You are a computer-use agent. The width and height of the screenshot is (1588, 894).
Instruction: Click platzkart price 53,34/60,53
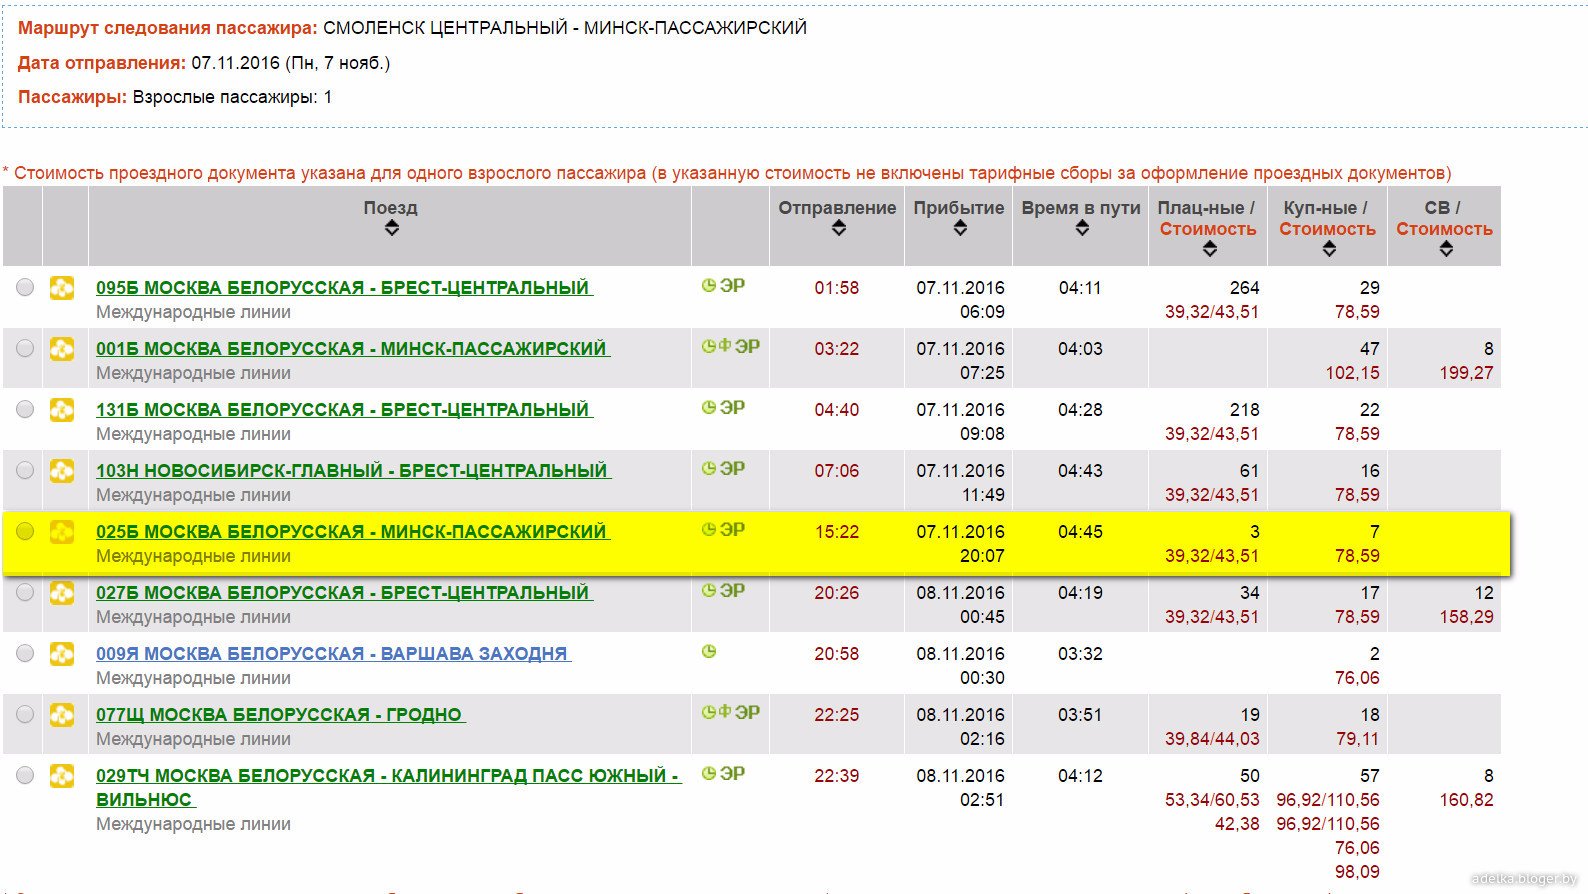[x=1212, y=800]
